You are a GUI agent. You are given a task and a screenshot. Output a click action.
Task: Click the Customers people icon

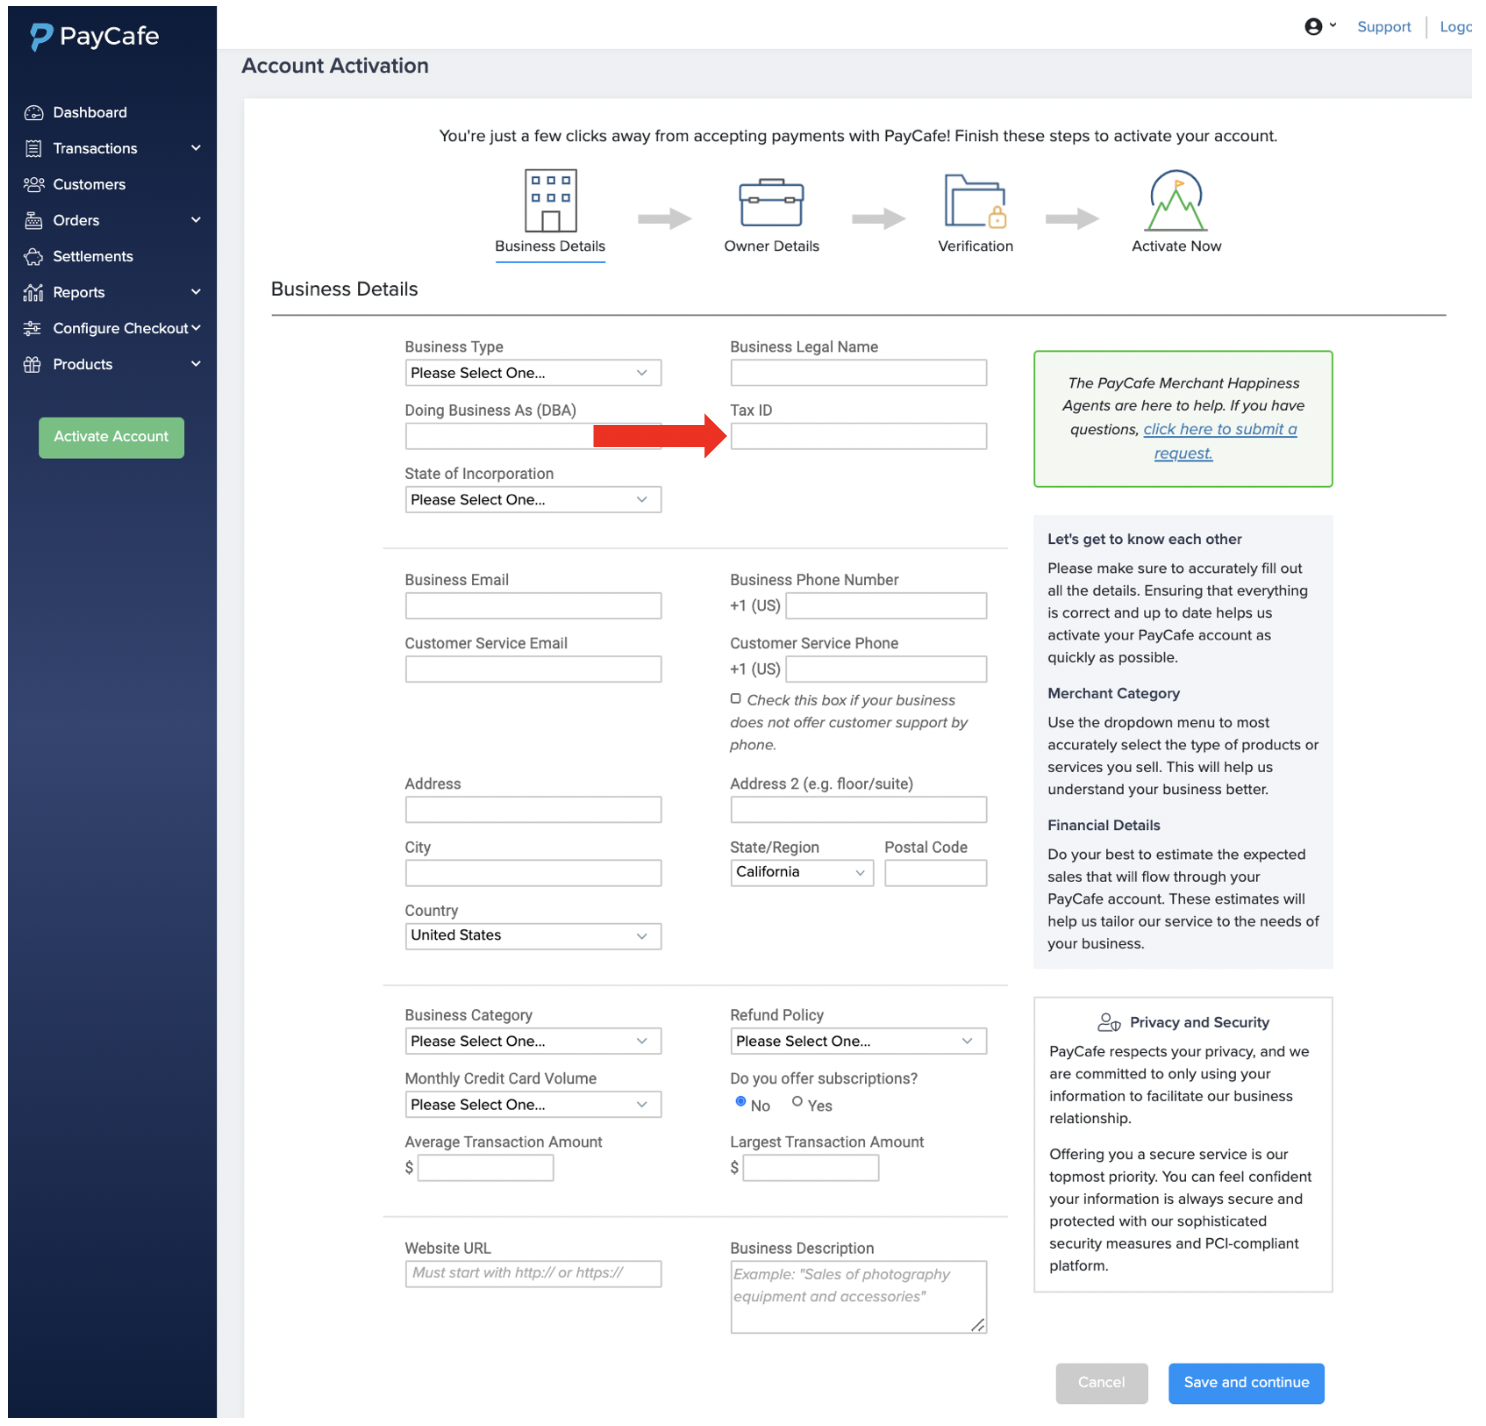tap(34, 185)
